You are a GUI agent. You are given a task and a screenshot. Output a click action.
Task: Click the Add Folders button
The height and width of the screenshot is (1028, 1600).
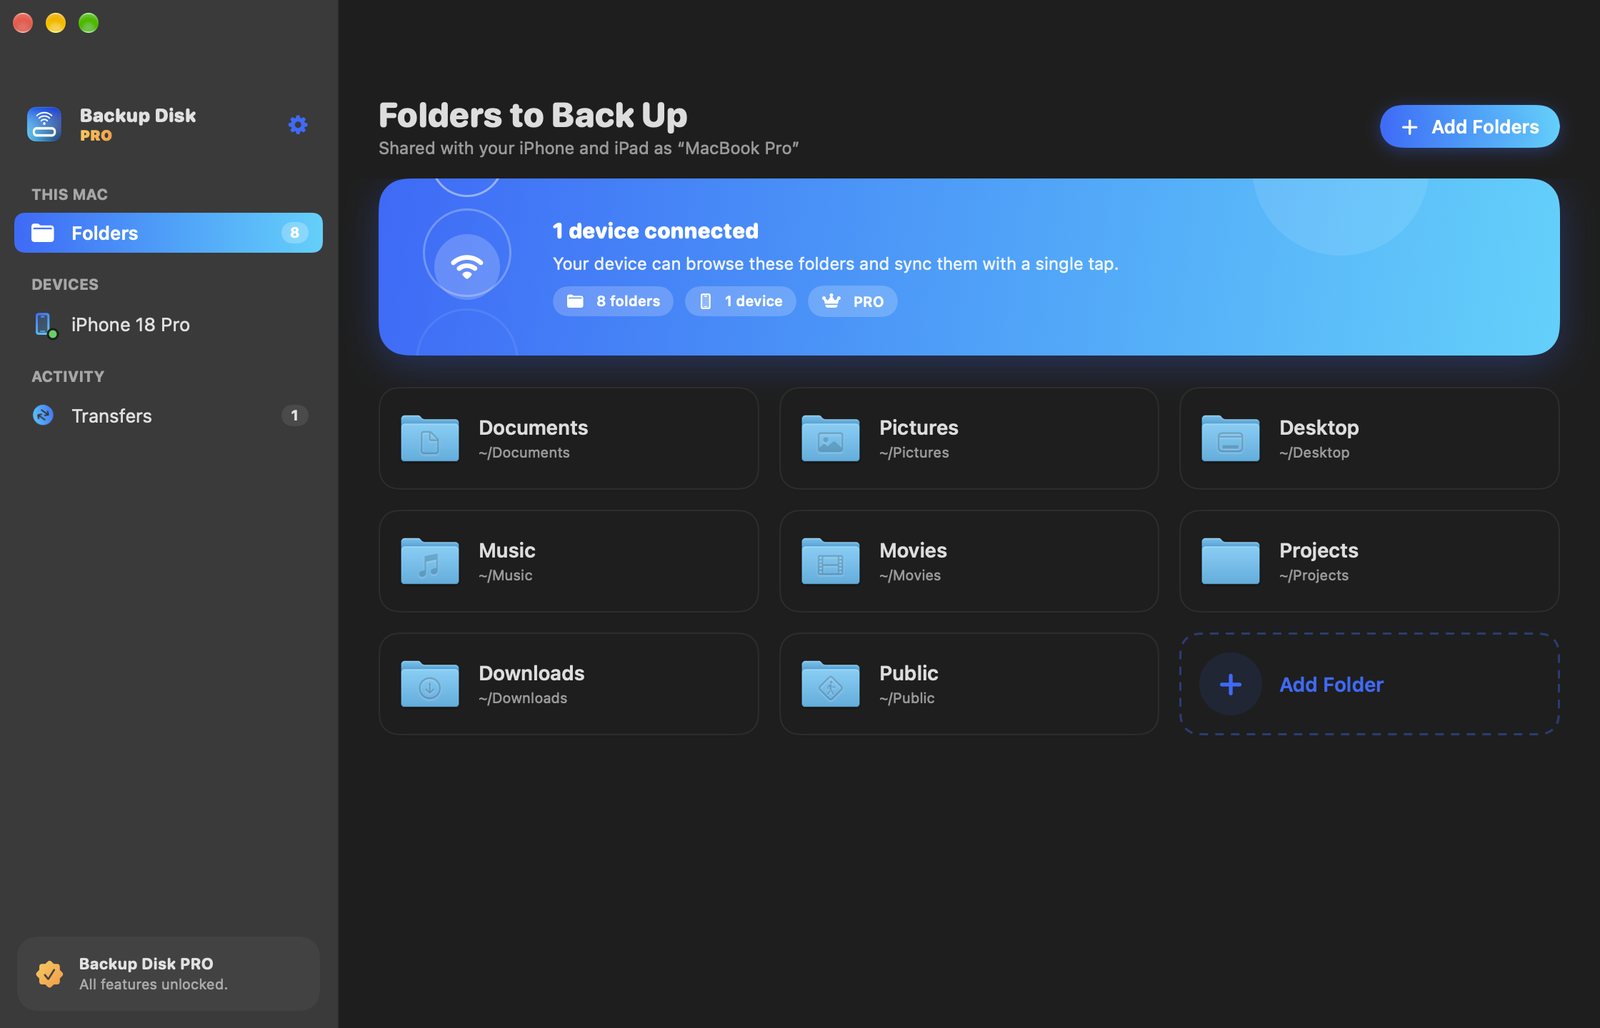tap(1469, 127)
